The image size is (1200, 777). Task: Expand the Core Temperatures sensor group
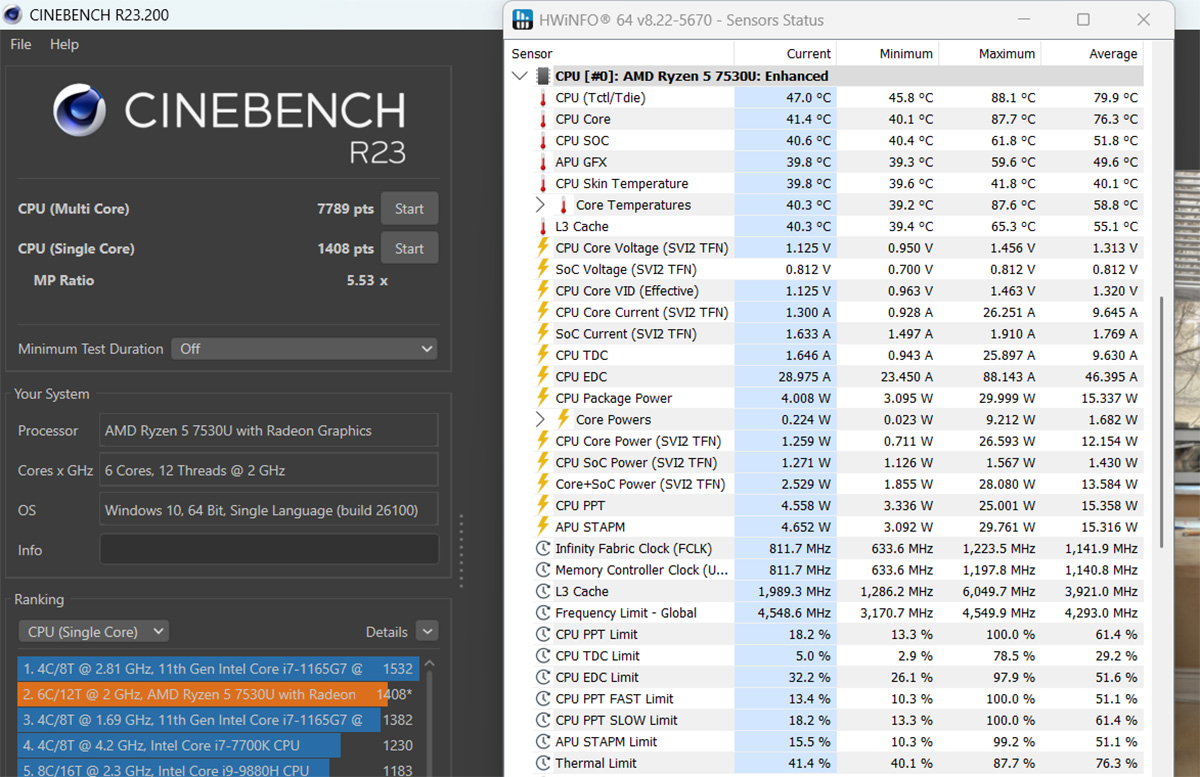click(541, 205)
